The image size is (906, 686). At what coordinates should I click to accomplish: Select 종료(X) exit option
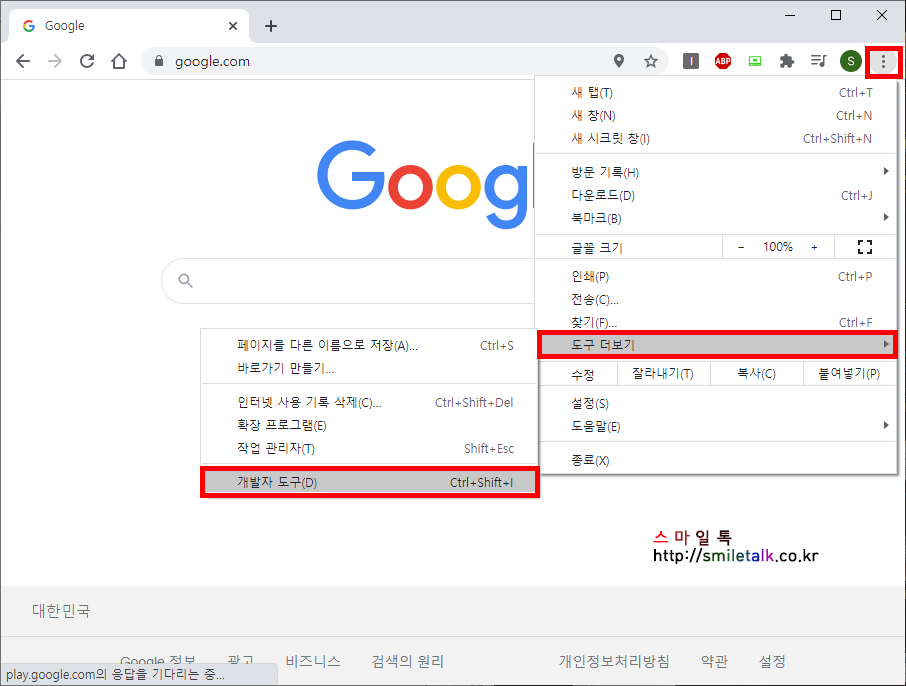coord(716,461)
